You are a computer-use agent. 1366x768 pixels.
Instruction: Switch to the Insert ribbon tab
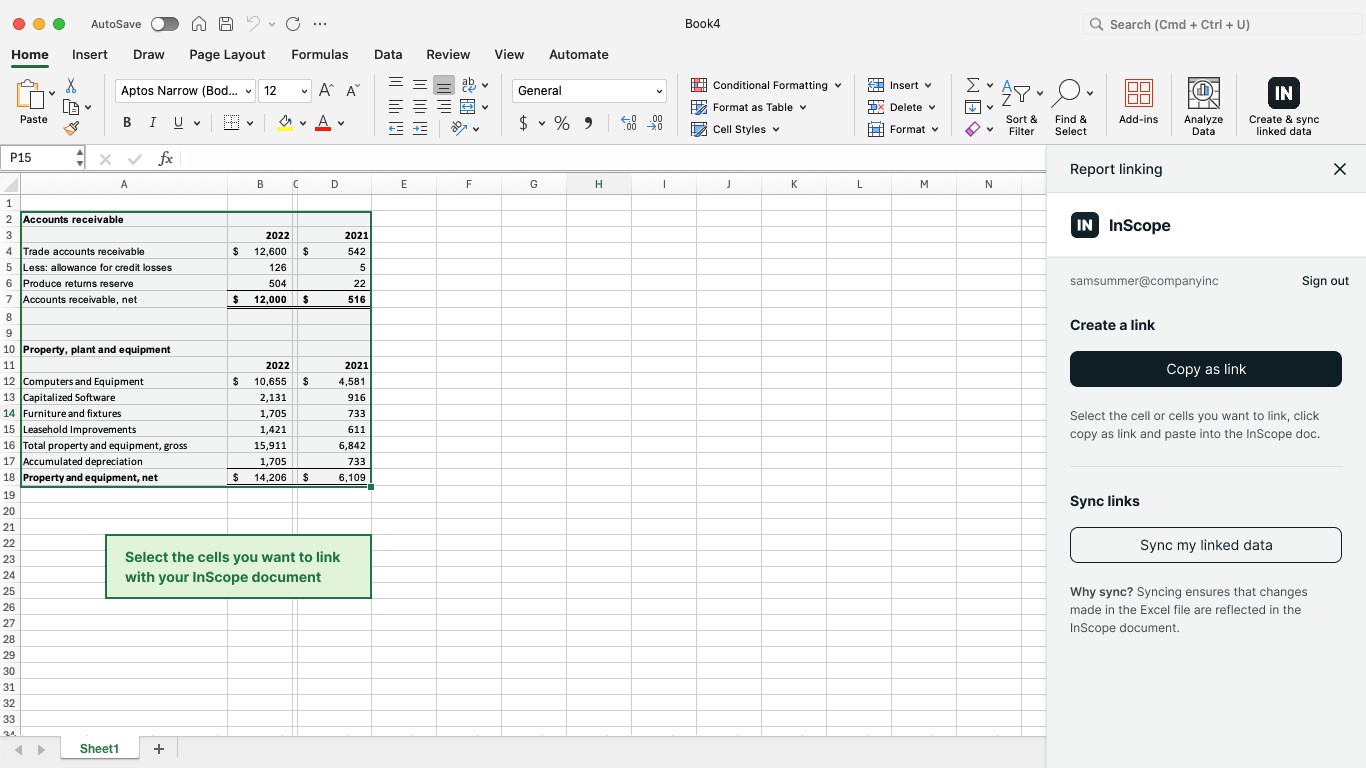[x=90, y=55]
